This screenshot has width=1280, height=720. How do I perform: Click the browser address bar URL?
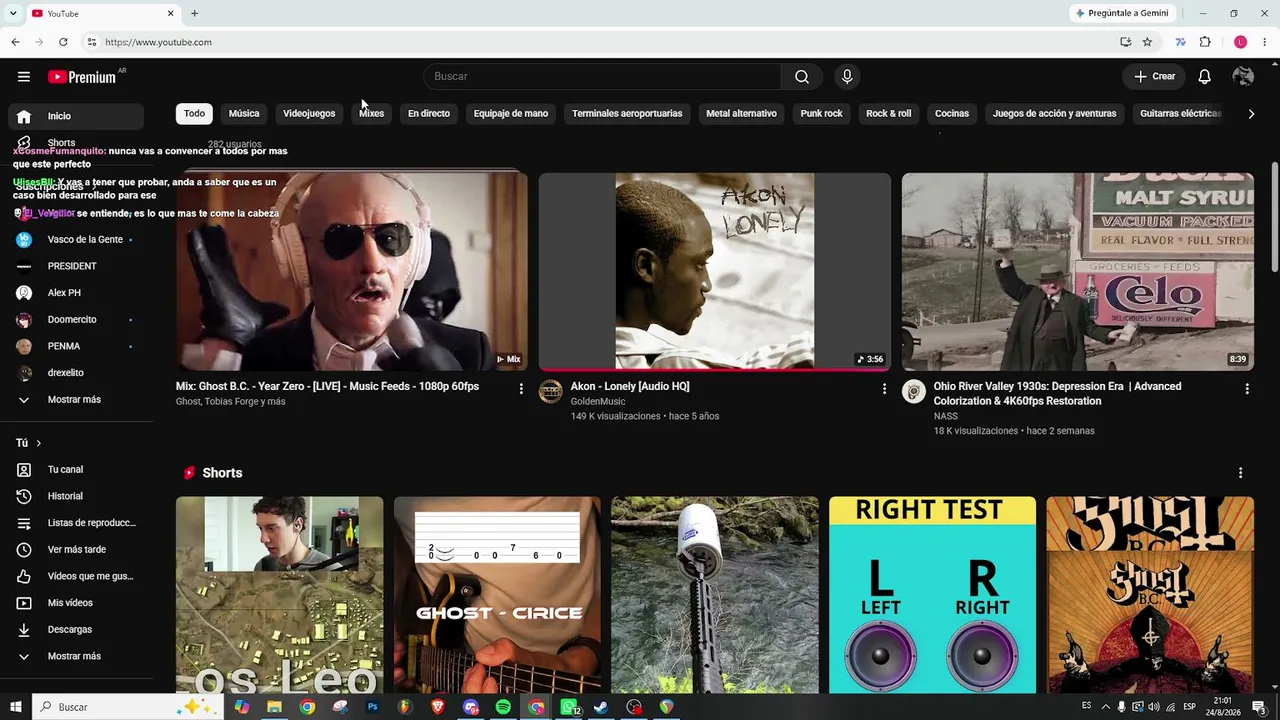tap(158, 42)
